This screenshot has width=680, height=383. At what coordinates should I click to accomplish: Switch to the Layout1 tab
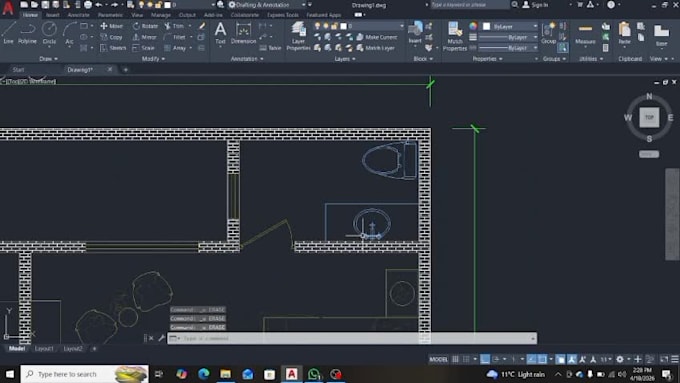44,348
